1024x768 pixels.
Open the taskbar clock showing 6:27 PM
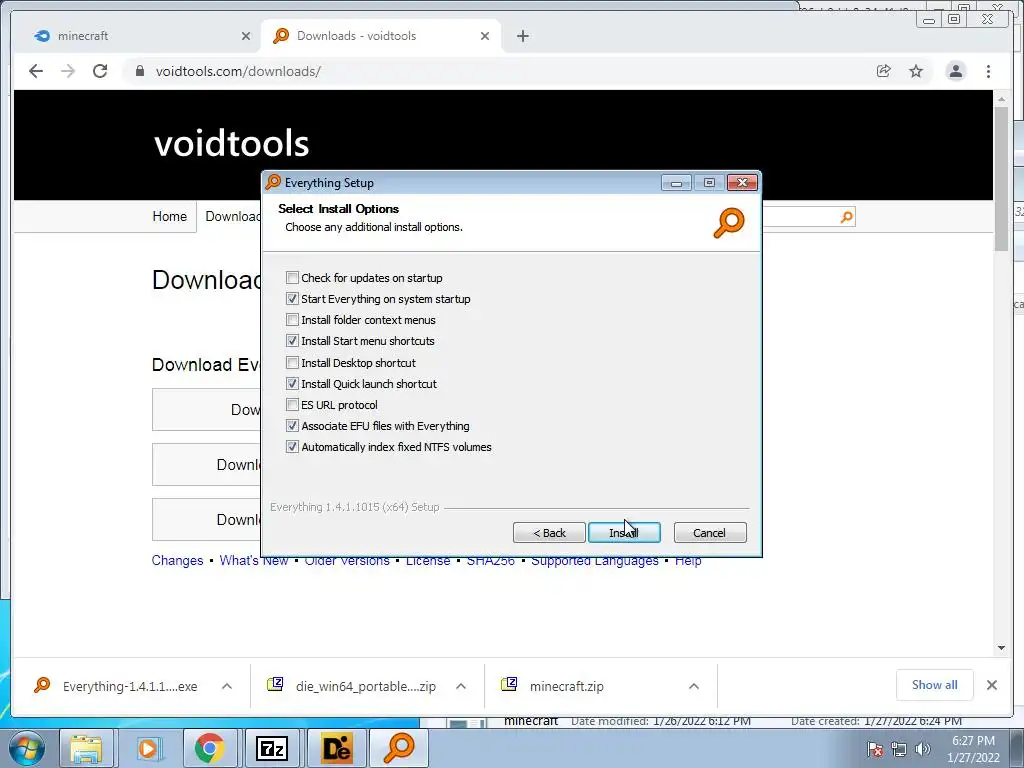[973, 749]
